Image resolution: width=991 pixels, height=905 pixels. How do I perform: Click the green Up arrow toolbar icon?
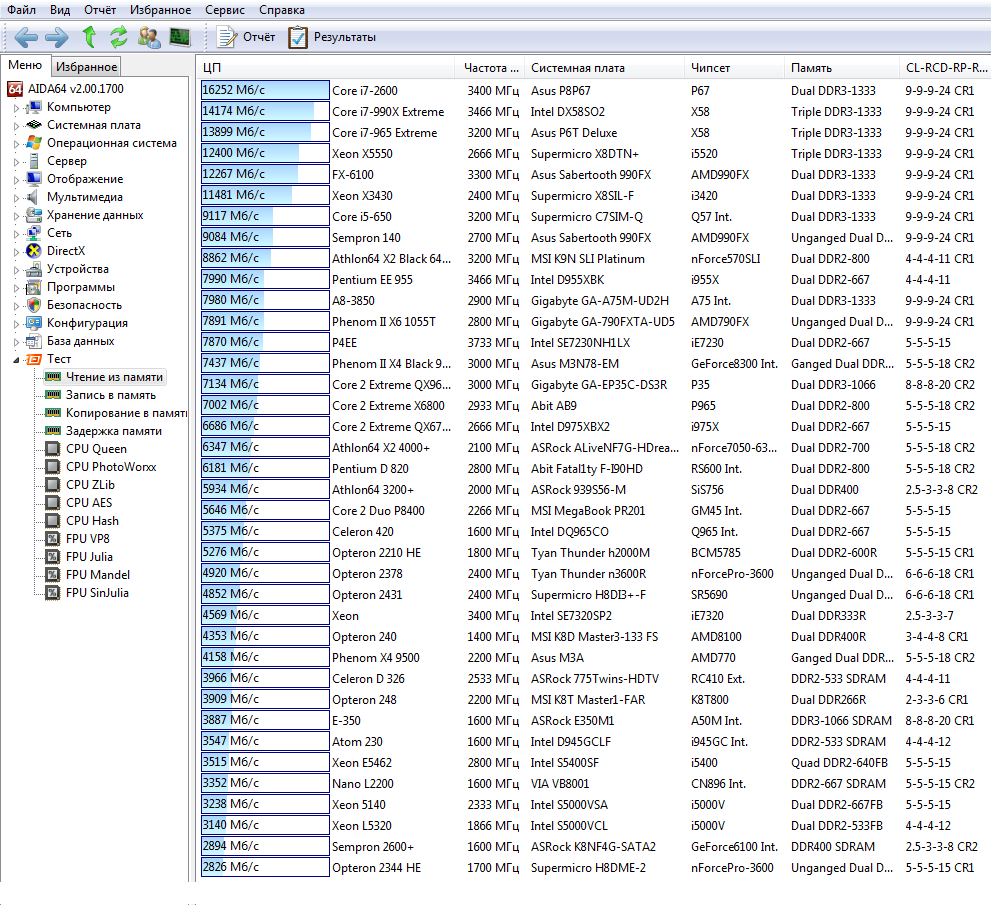coord(89,37)
